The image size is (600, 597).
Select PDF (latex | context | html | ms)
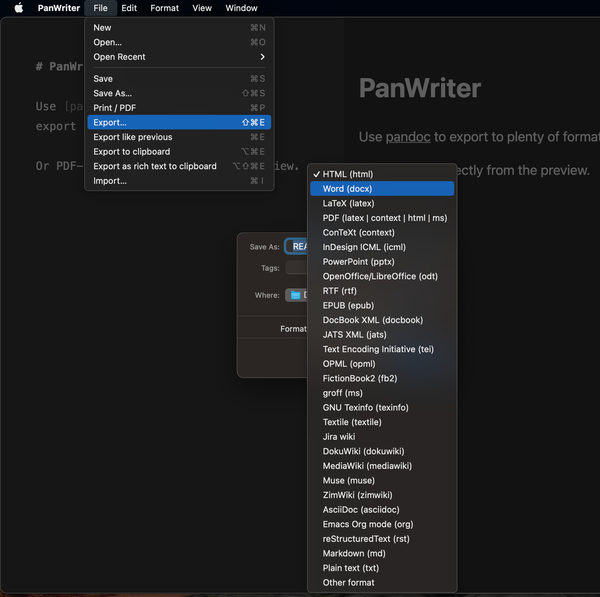pos(382,218)
